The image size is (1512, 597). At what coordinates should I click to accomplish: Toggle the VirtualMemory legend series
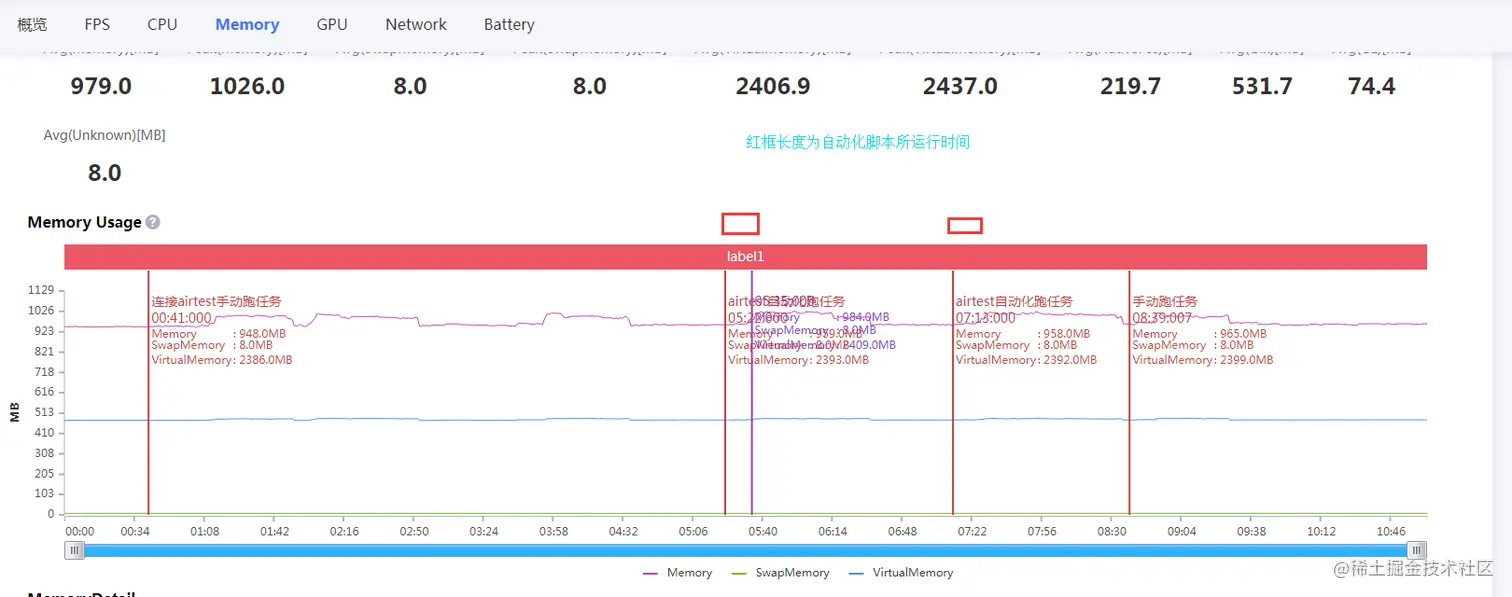tap(901, 573)
